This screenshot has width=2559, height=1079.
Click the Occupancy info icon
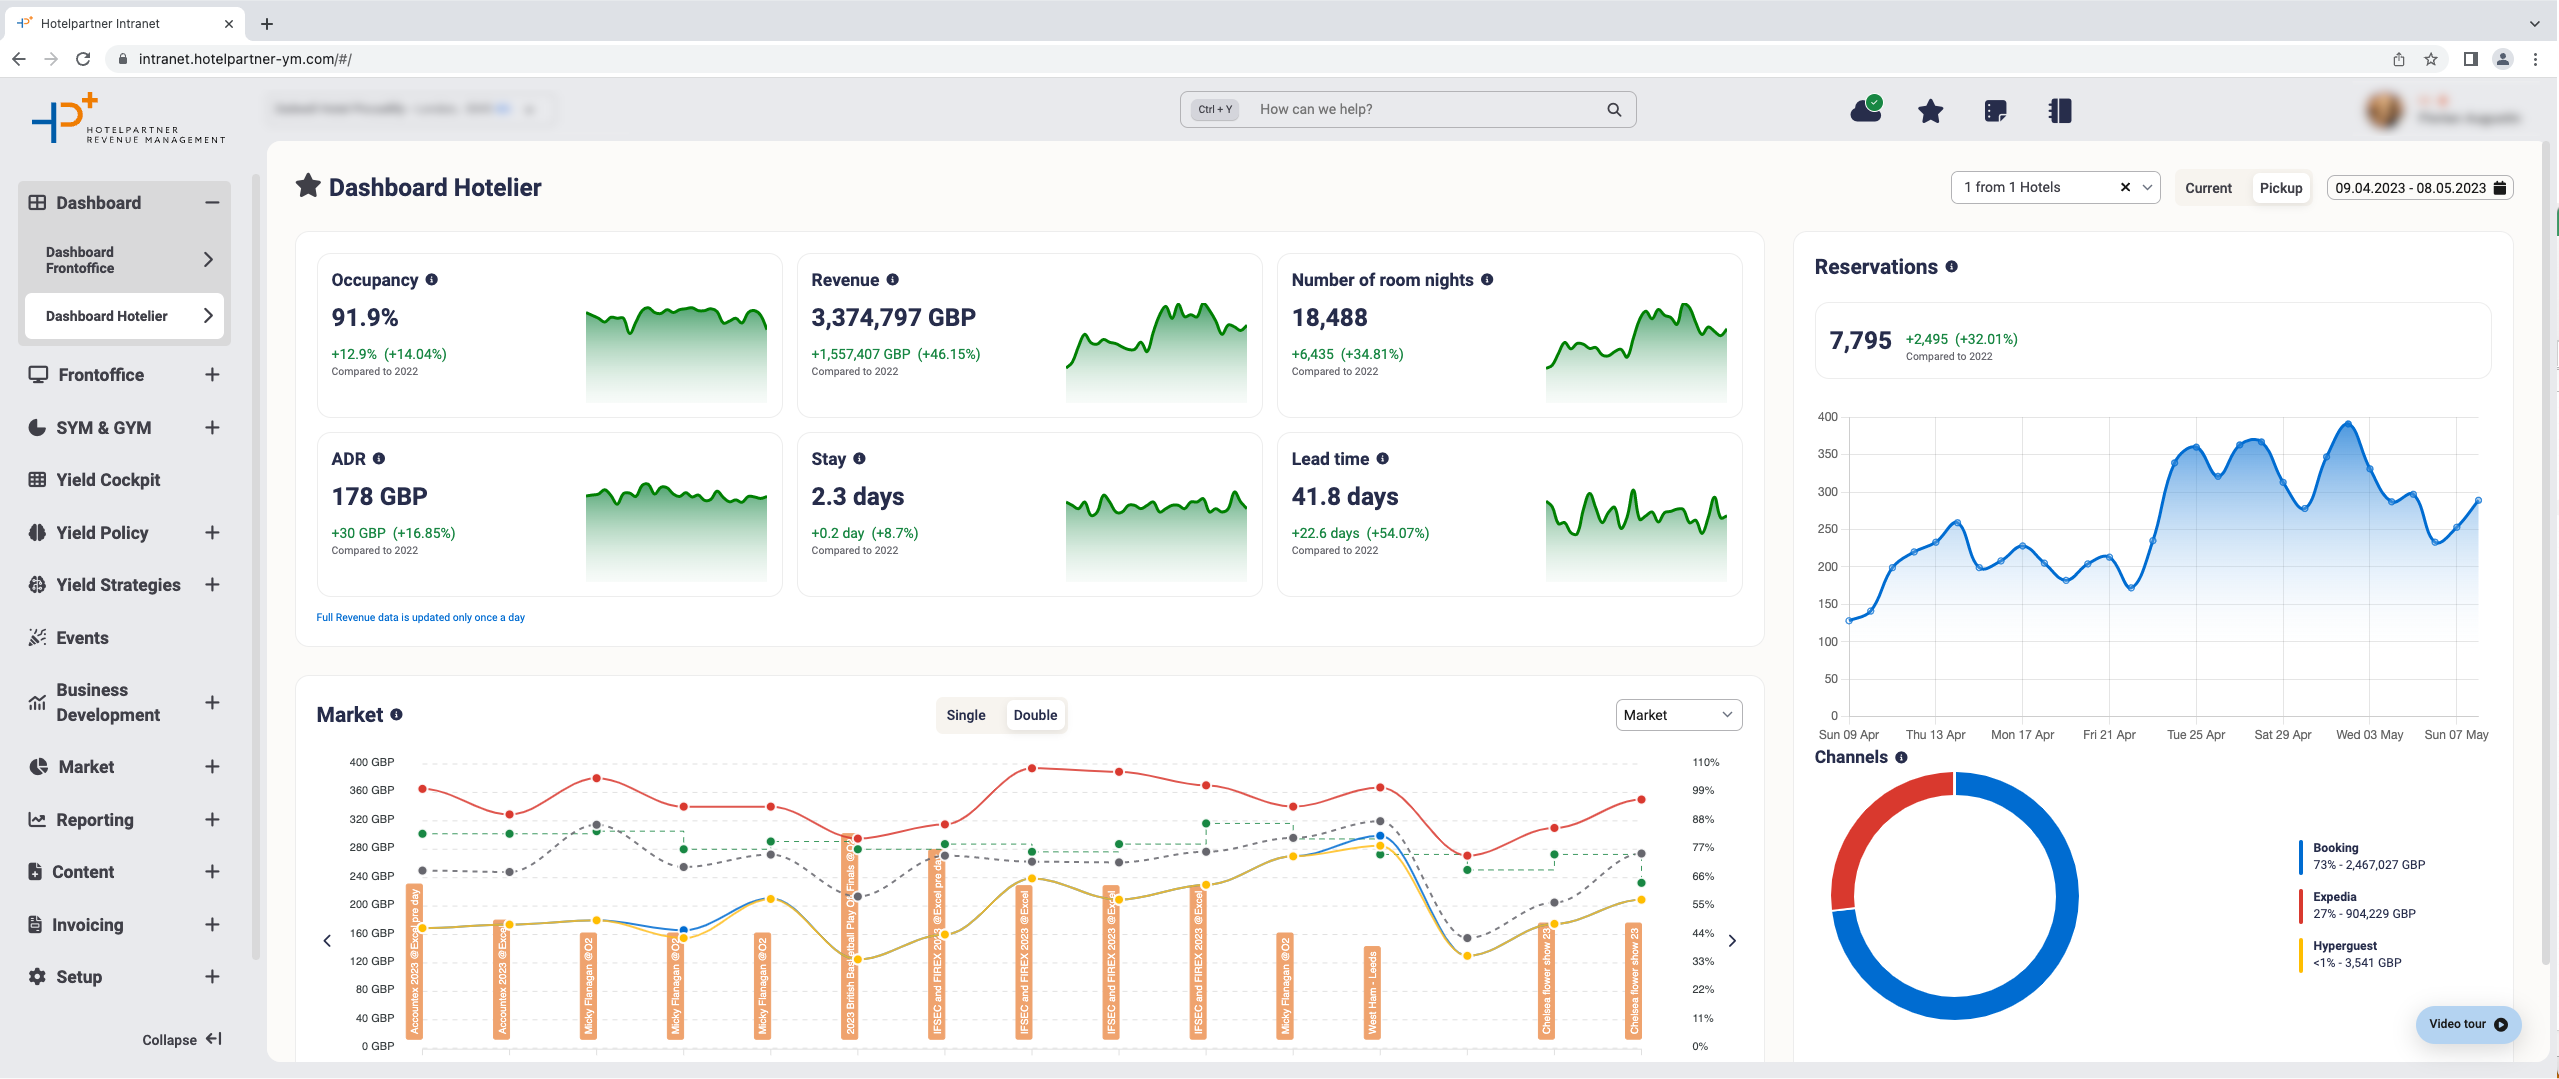coord(432,280)
